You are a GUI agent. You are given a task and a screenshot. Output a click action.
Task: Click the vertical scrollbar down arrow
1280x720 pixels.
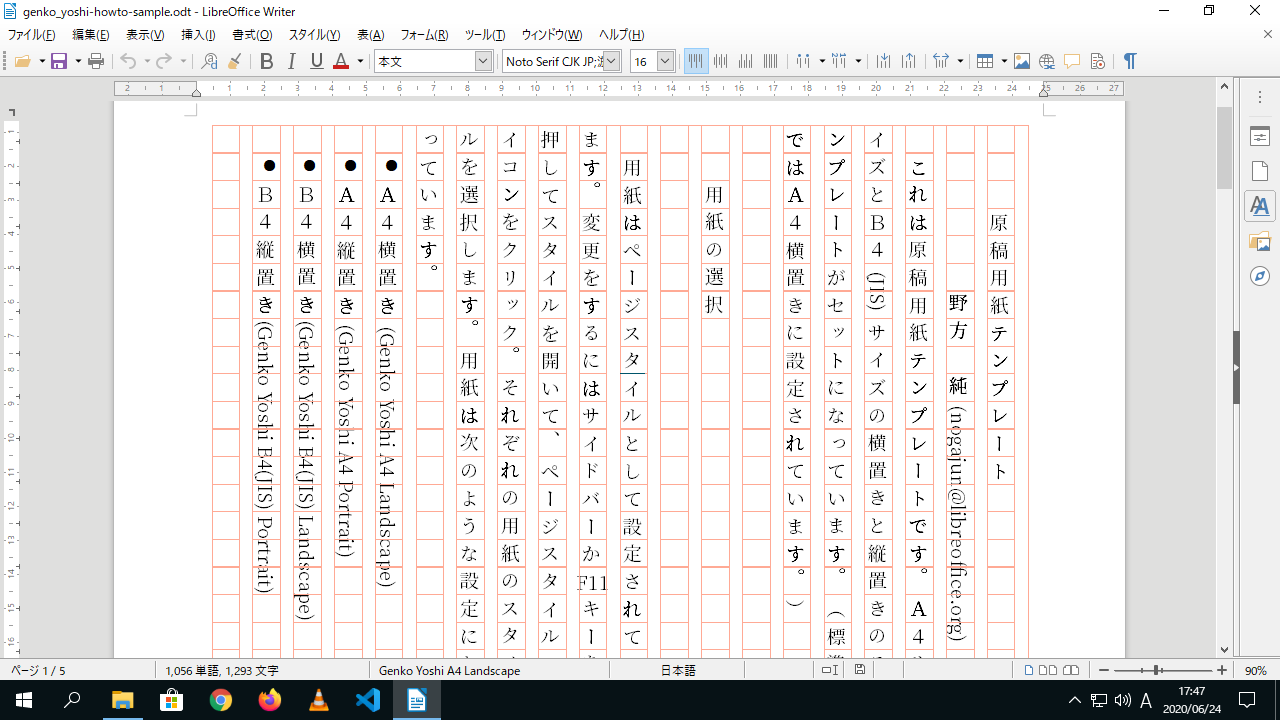1225,649
